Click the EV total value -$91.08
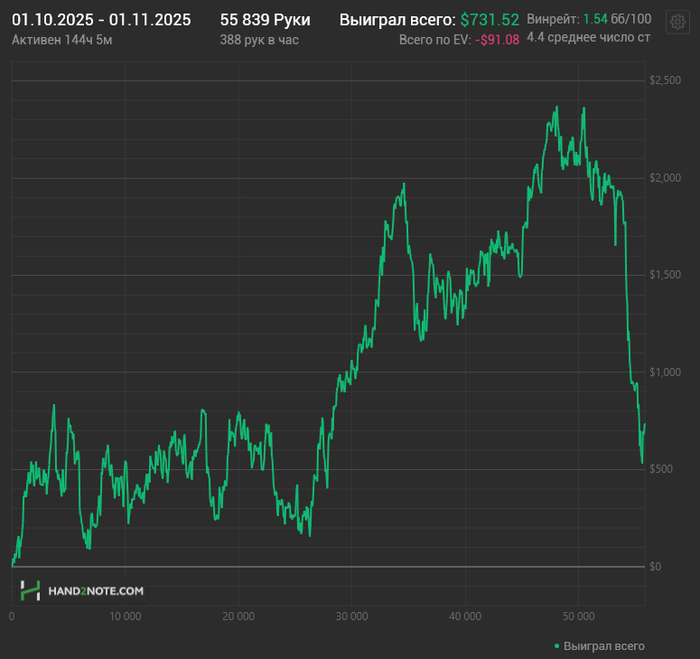Image resolution: width=700 pixels, height=659 pixels. (x=497, y=40)
